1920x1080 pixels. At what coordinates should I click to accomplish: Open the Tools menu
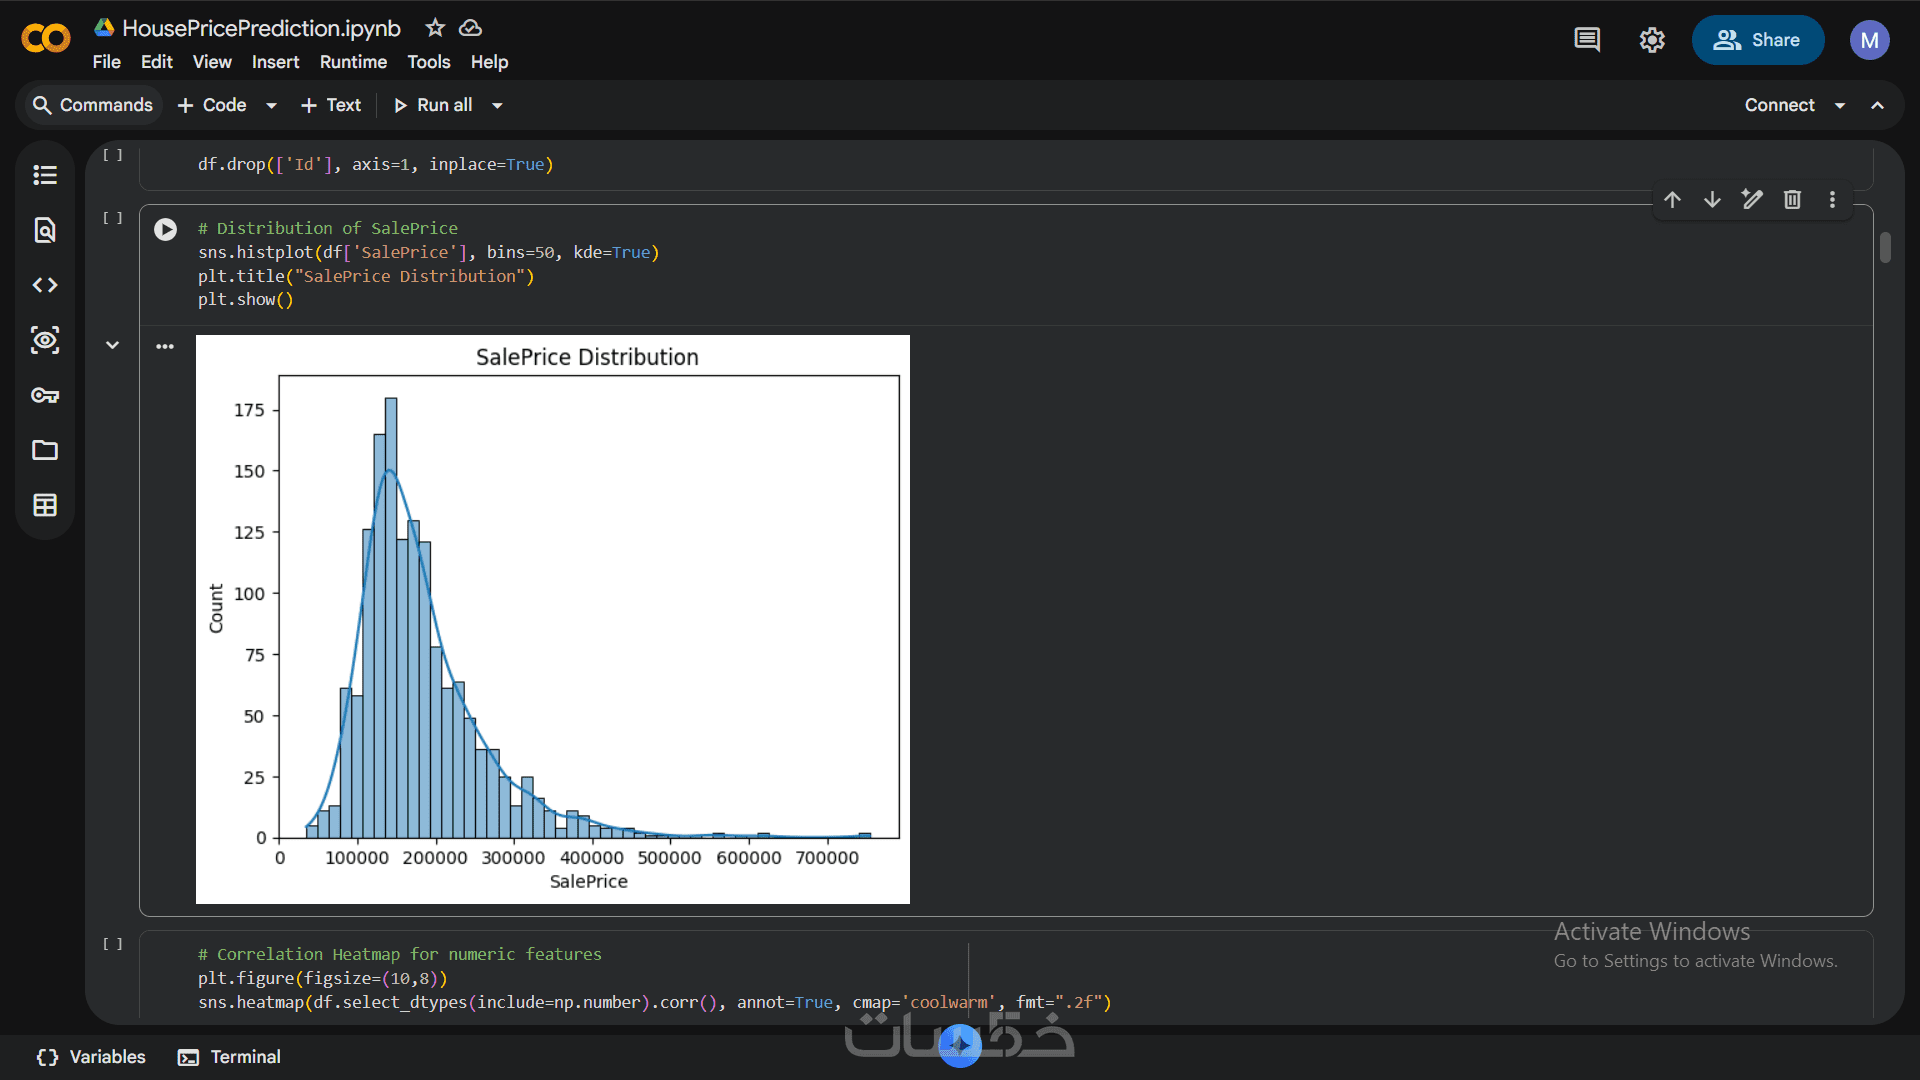pyautogui.click(x=428, y=62)
